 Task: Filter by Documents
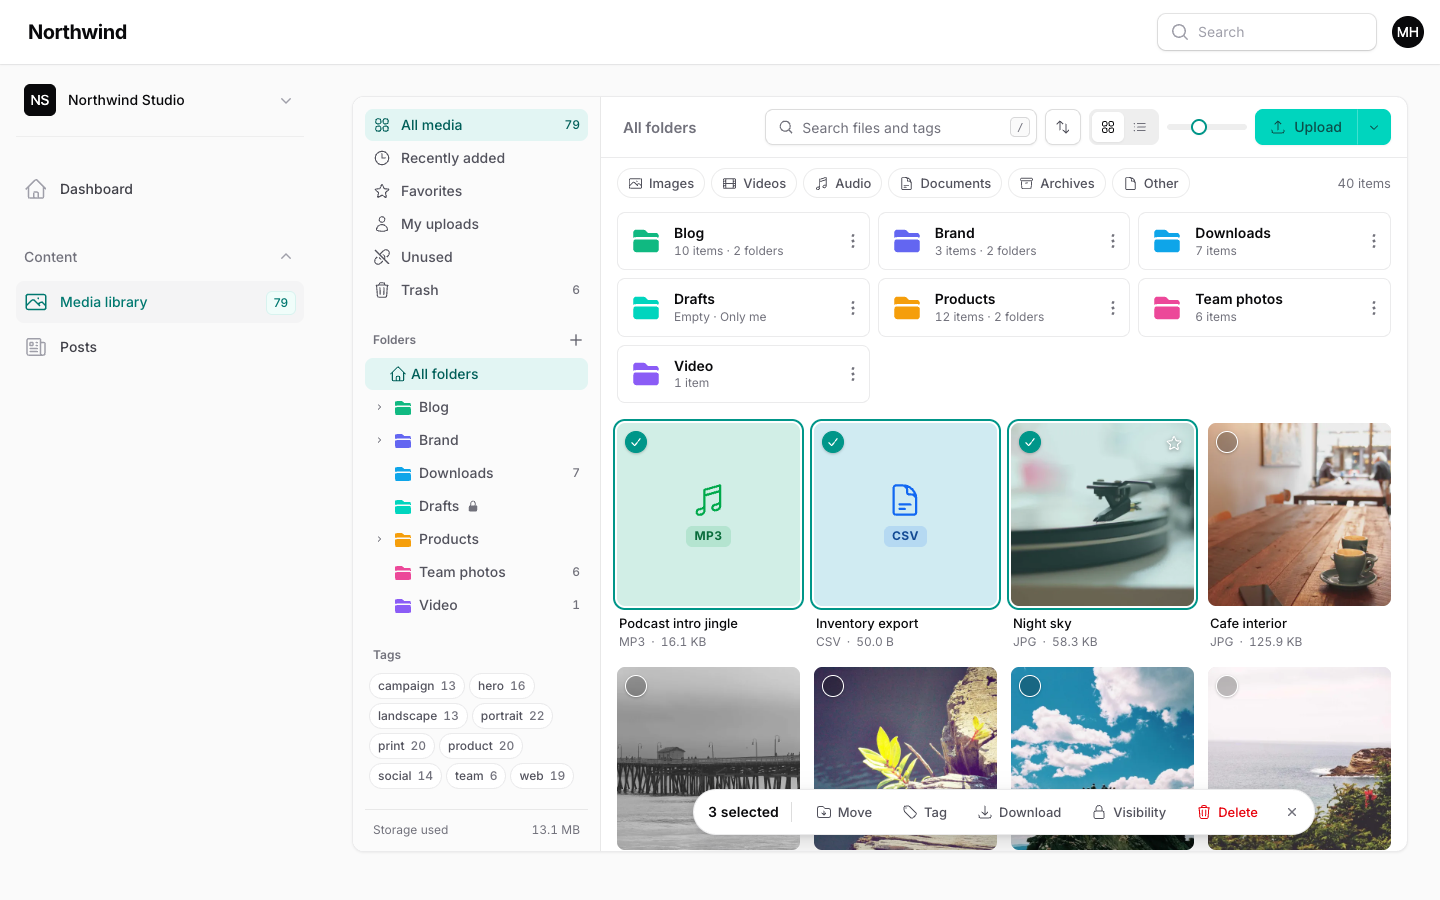tap(945, 183)
